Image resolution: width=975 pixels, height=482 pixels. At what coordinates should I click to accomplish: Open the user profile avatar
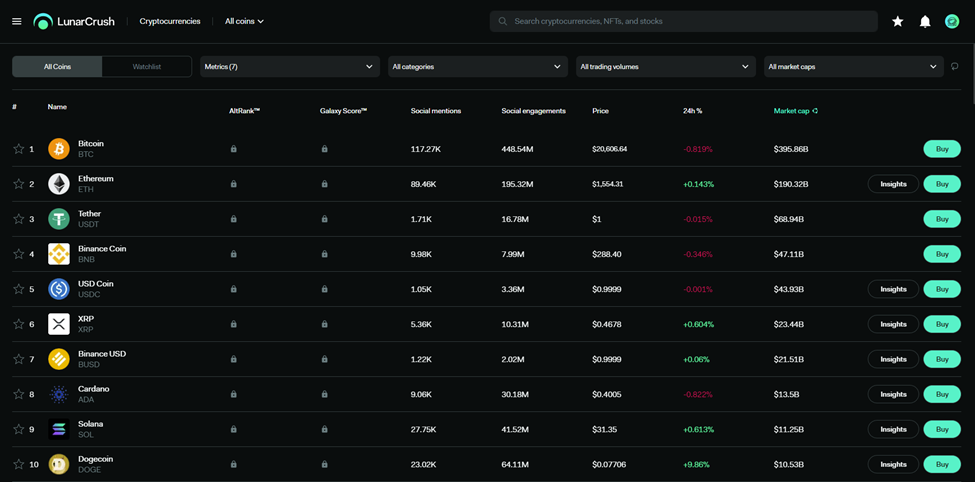pos(952,21)
